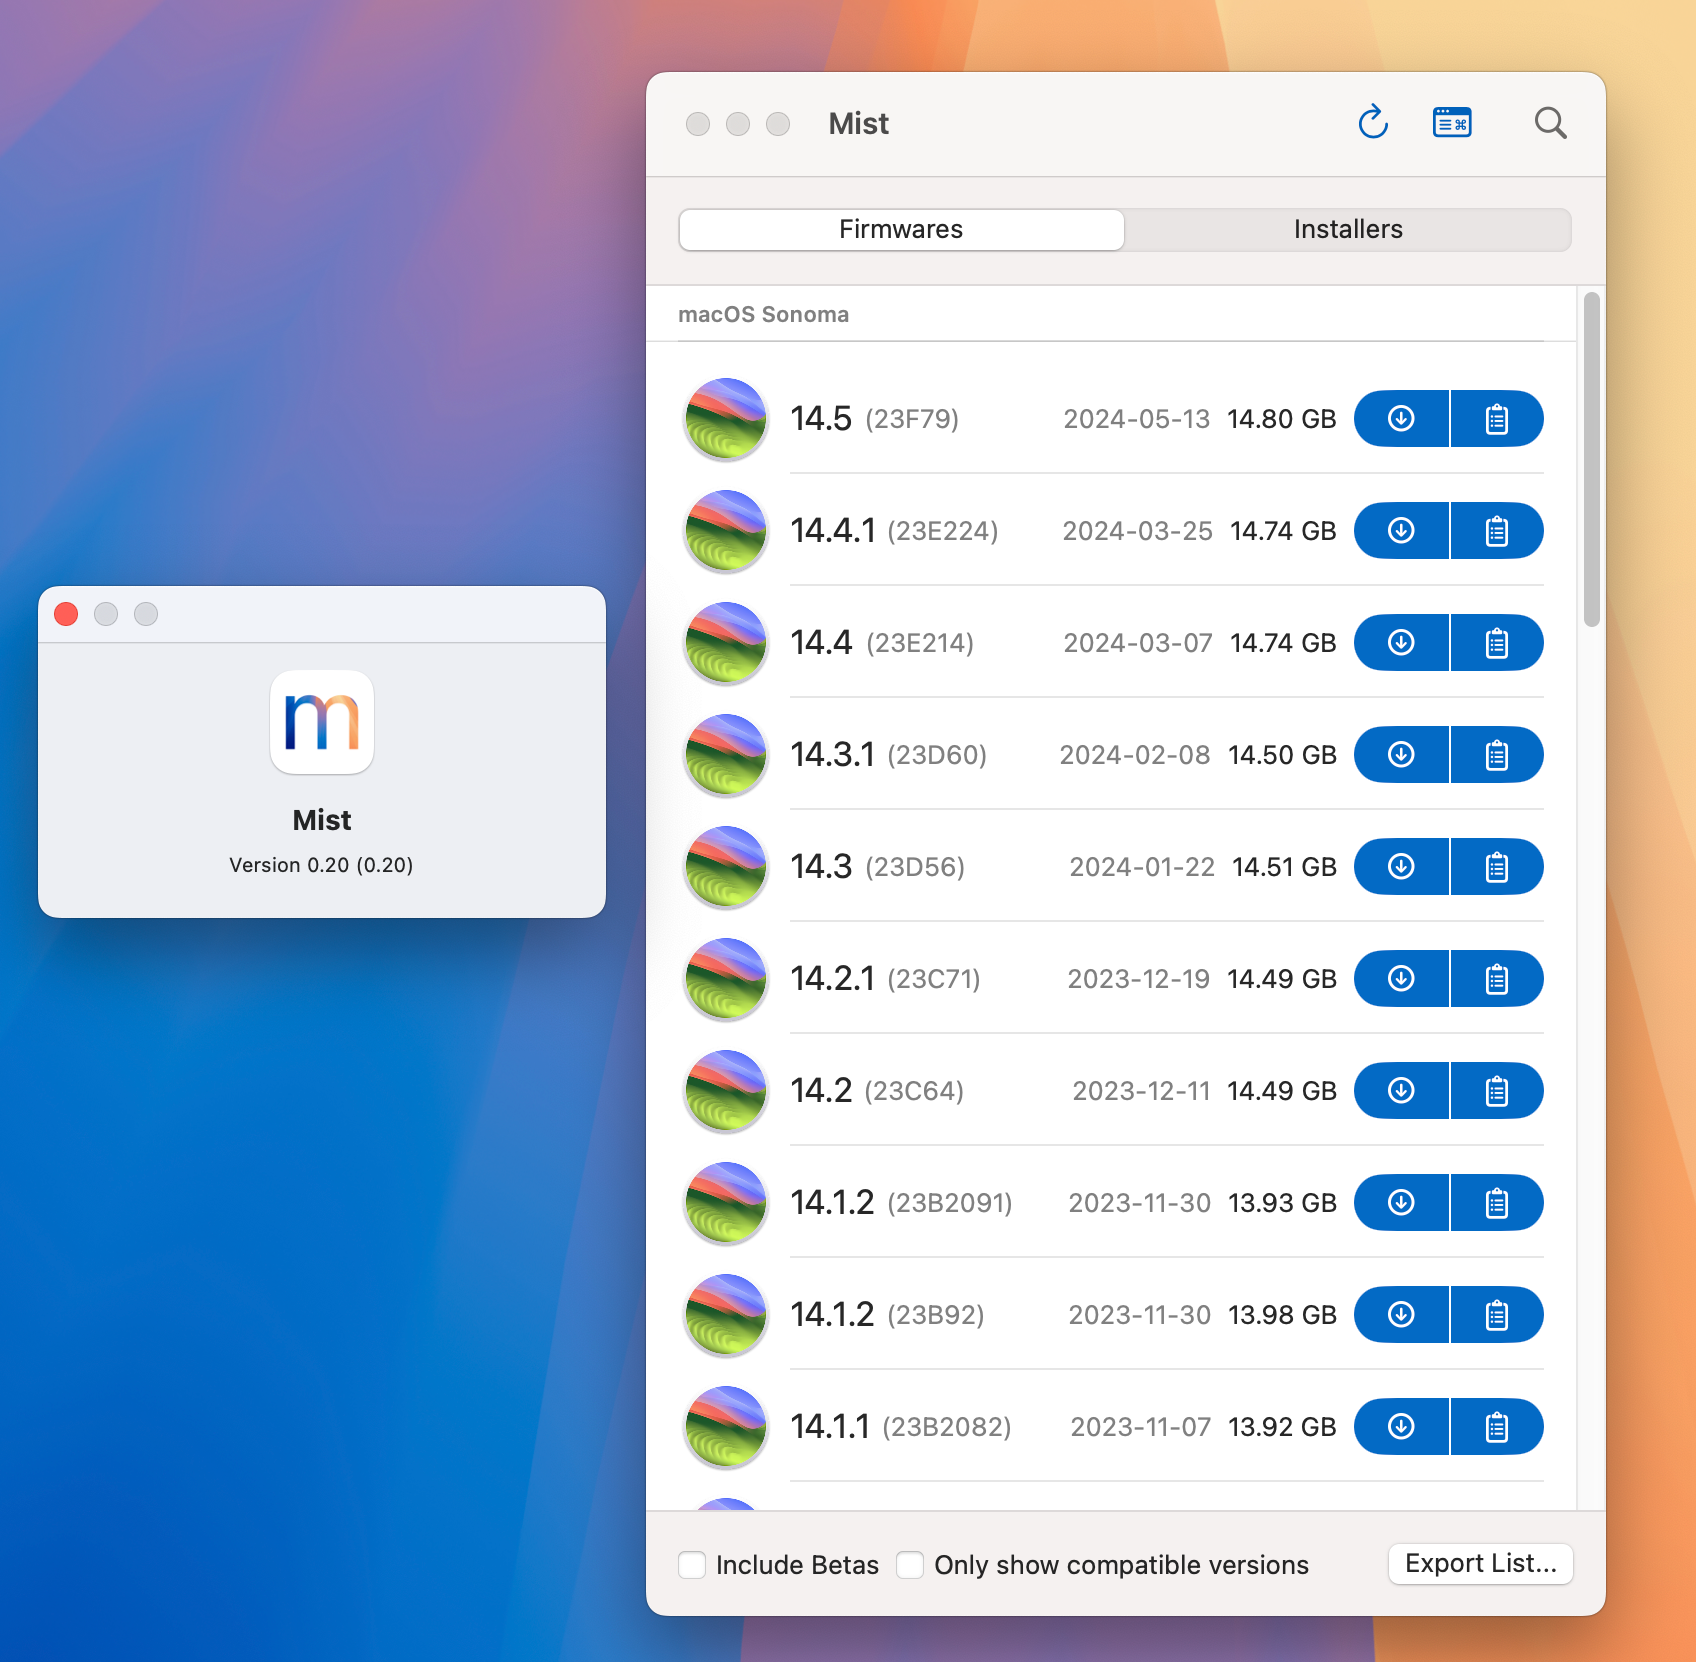This screenshot has width=1696, height=1662.
Task: Select the 14.5 version text
Action: point(821,418)
